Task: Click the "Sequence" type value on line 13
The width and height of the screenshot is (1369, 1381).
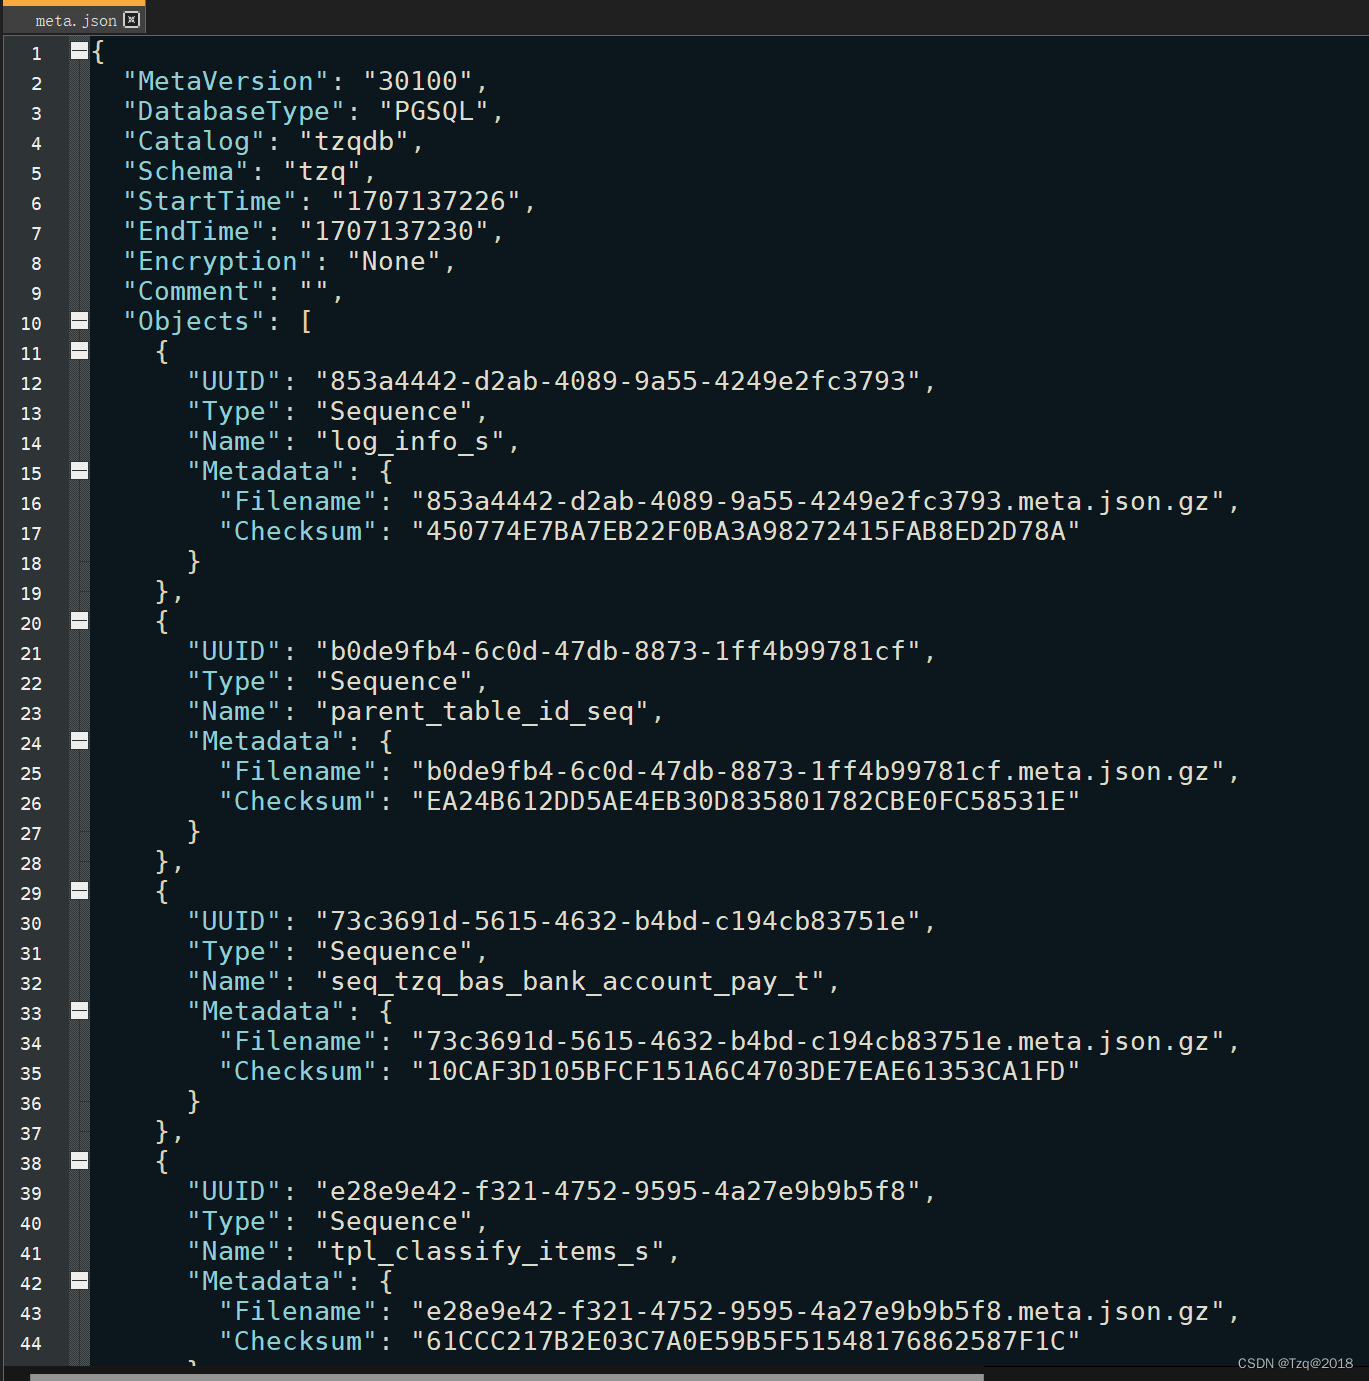Action: (x=394, y=411)
